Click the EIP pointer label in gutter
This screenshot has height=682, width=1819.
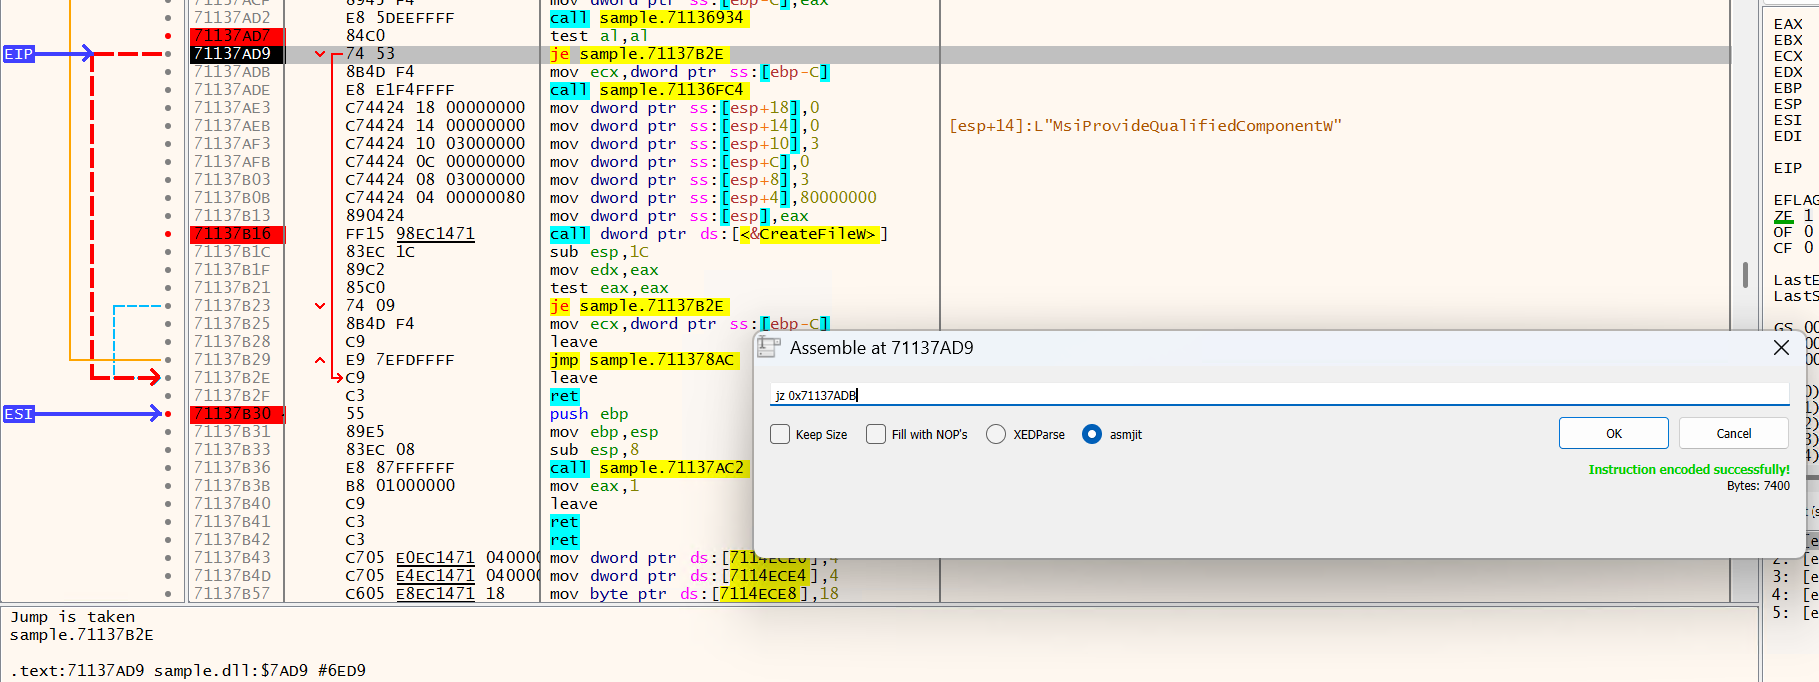18,54
